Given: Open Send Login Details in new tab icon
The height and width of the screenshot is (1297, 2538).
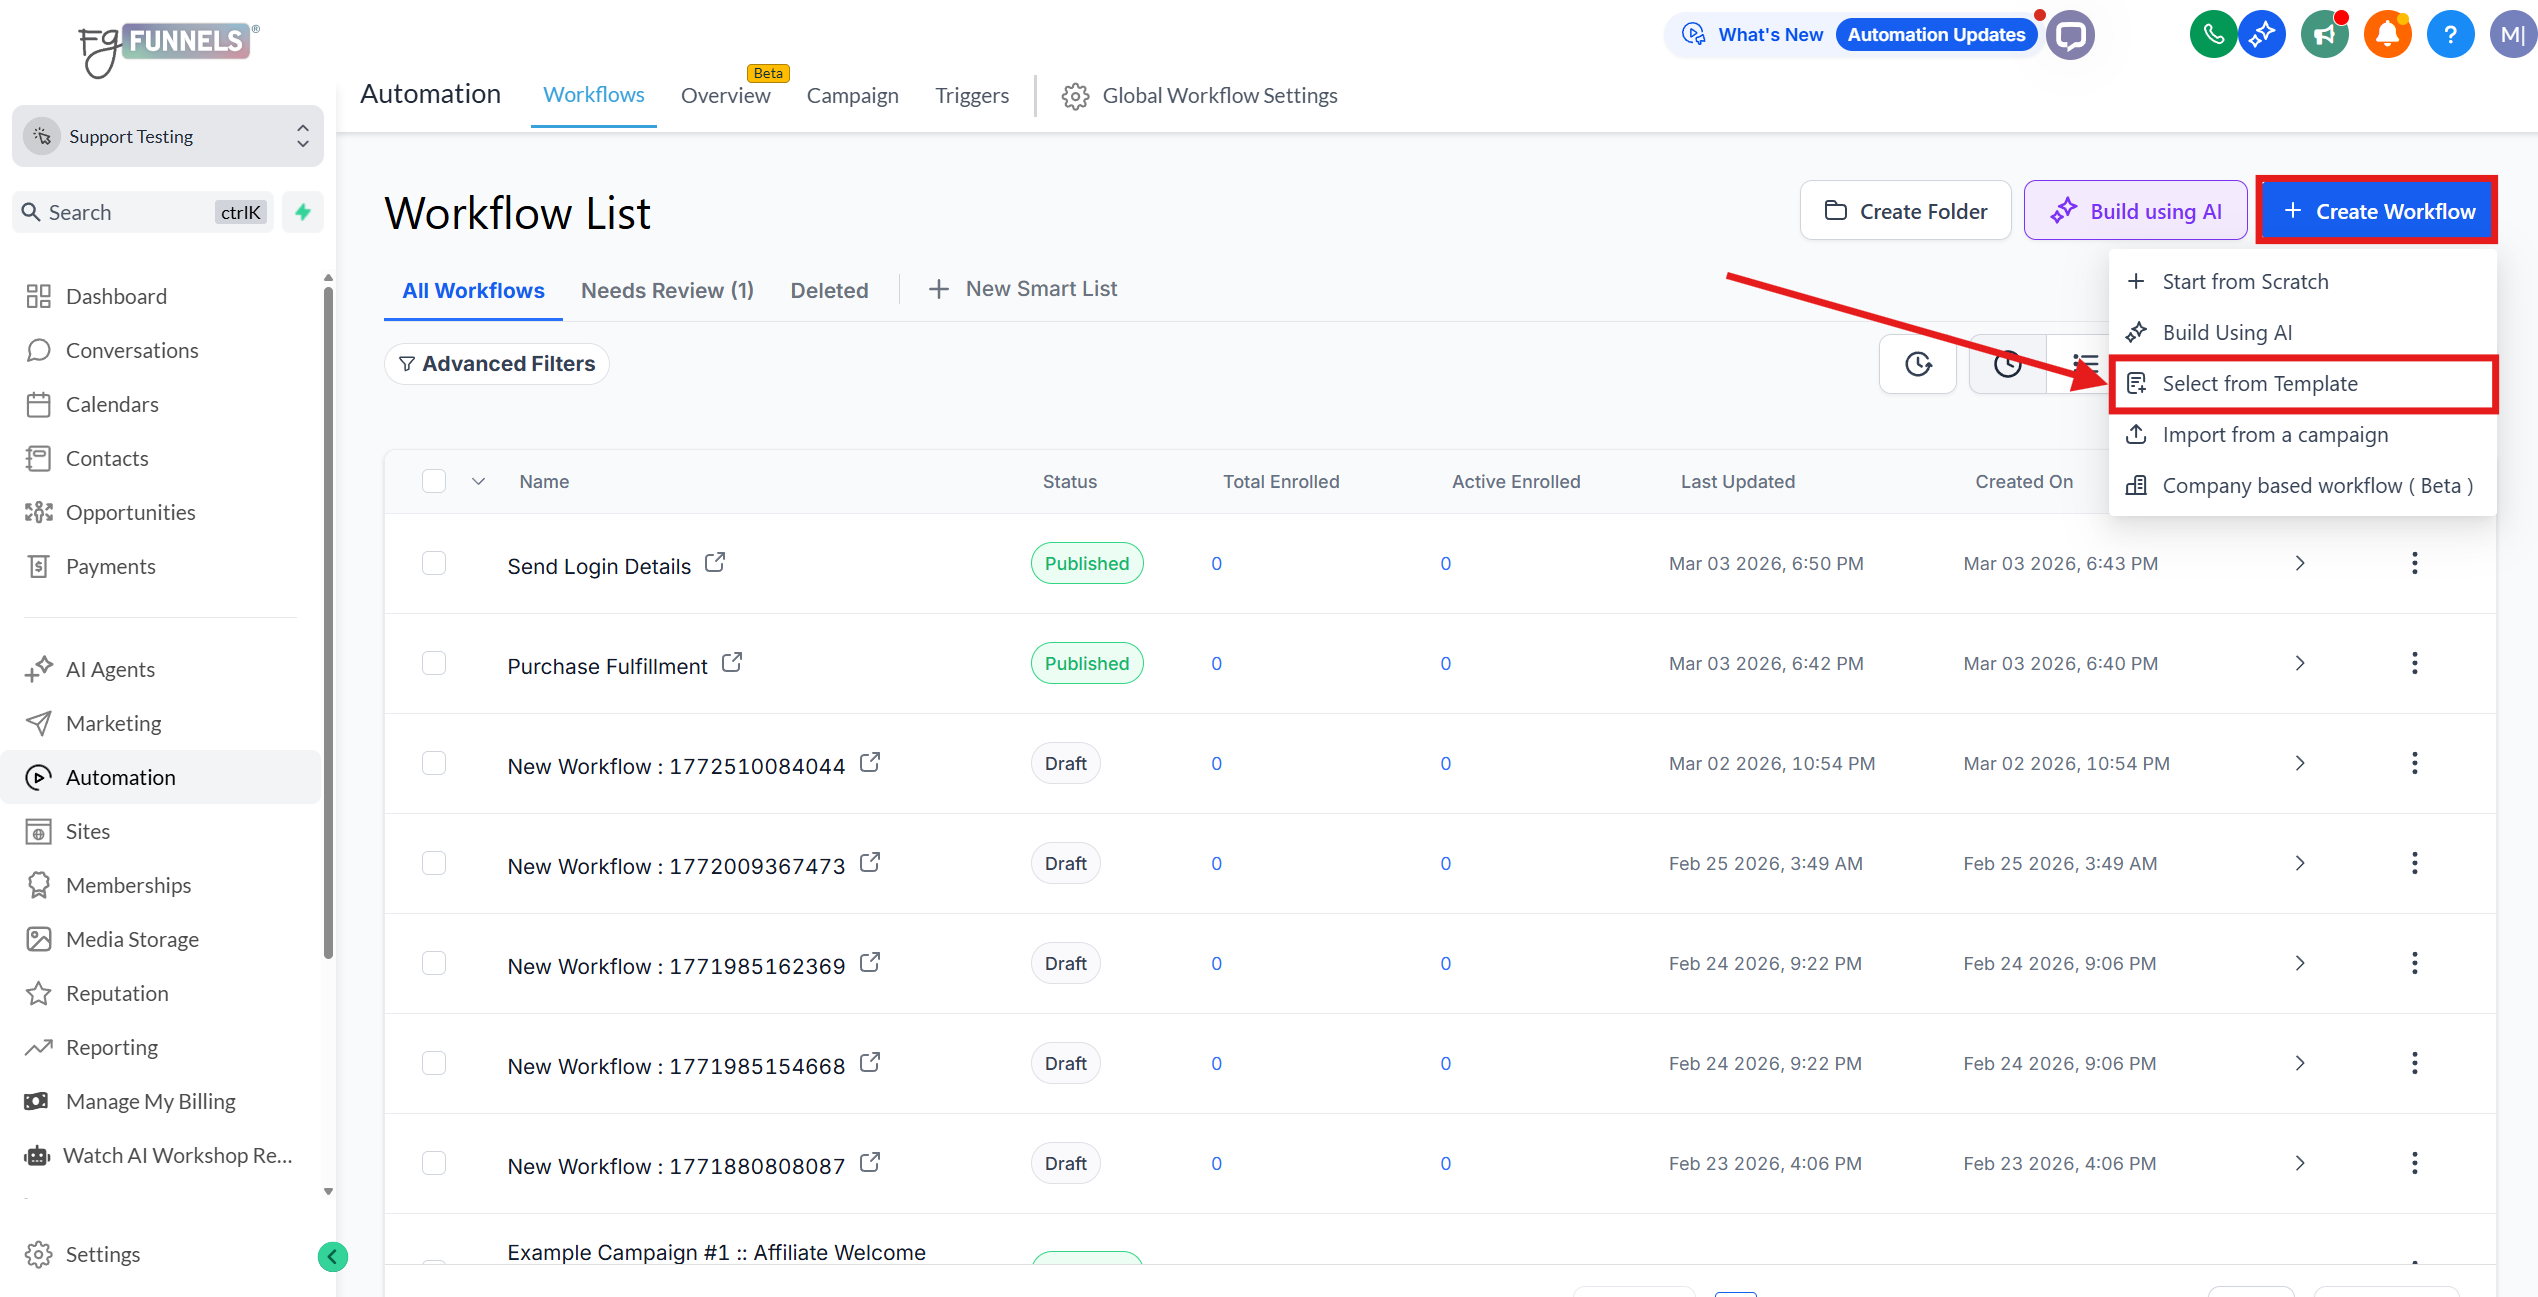Looking at the screenshot, I should 715,563.
